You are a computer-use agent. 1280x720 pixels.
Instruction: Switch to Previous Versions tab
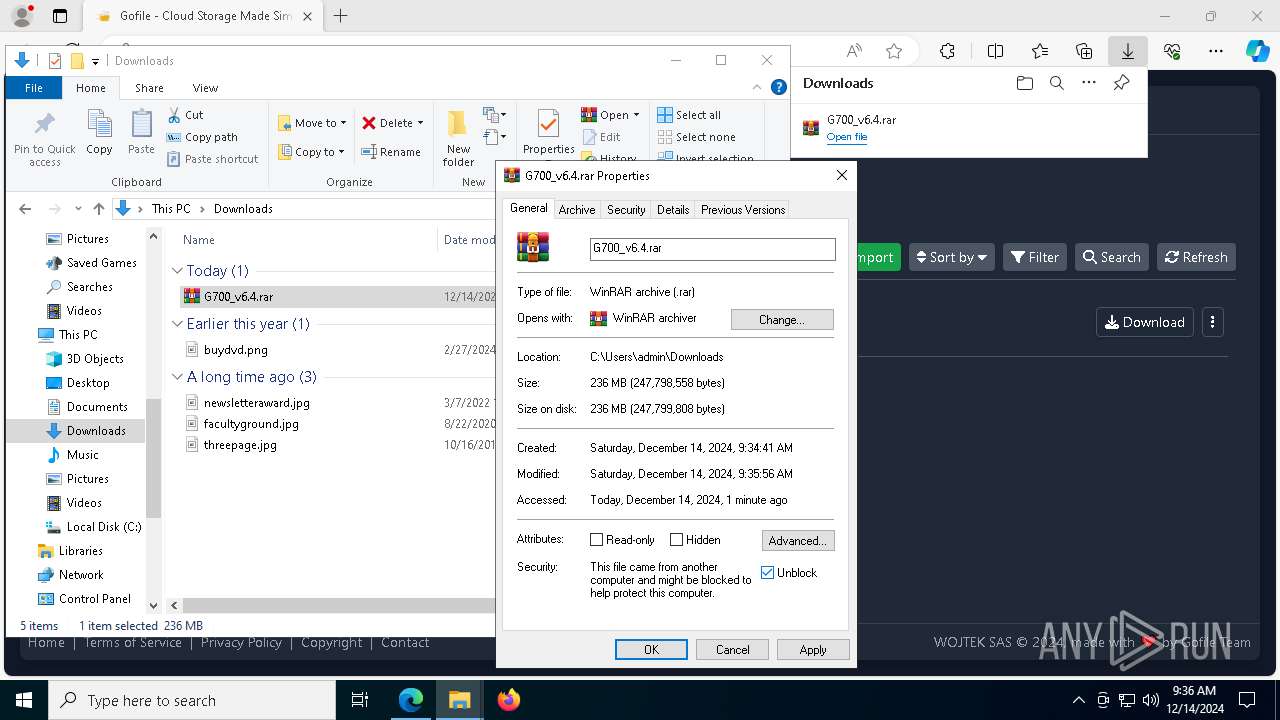pos(743,210)
